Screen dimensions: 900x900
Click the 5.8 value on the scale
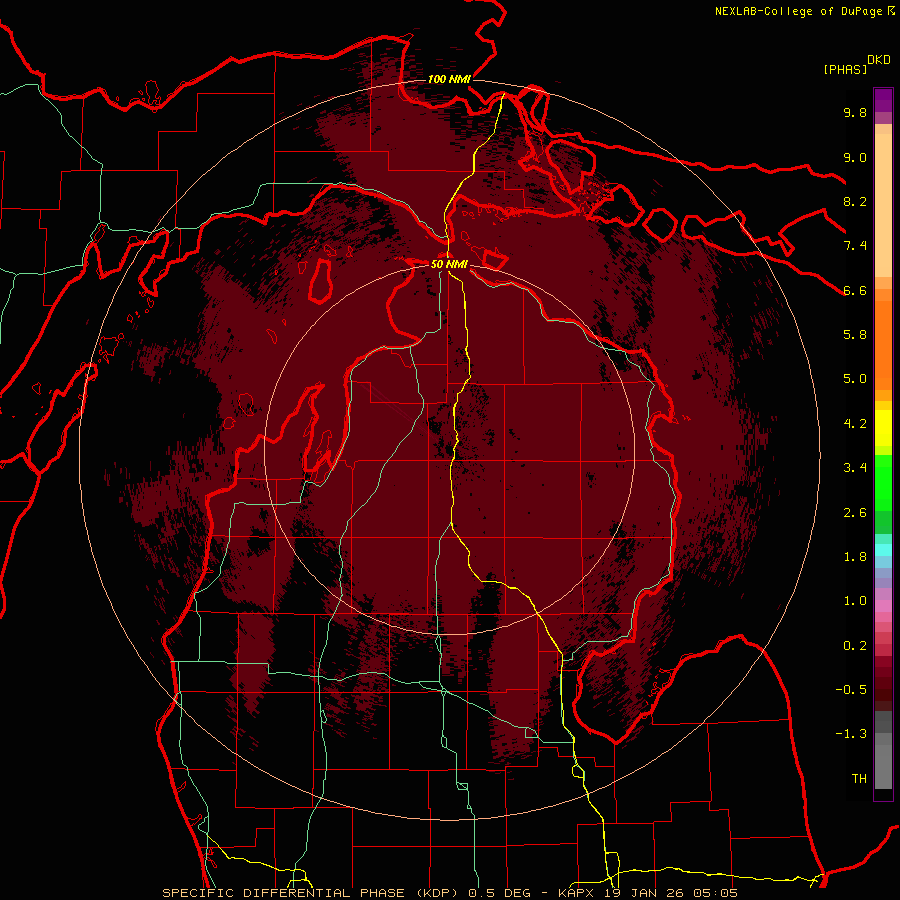coord(855,335)
